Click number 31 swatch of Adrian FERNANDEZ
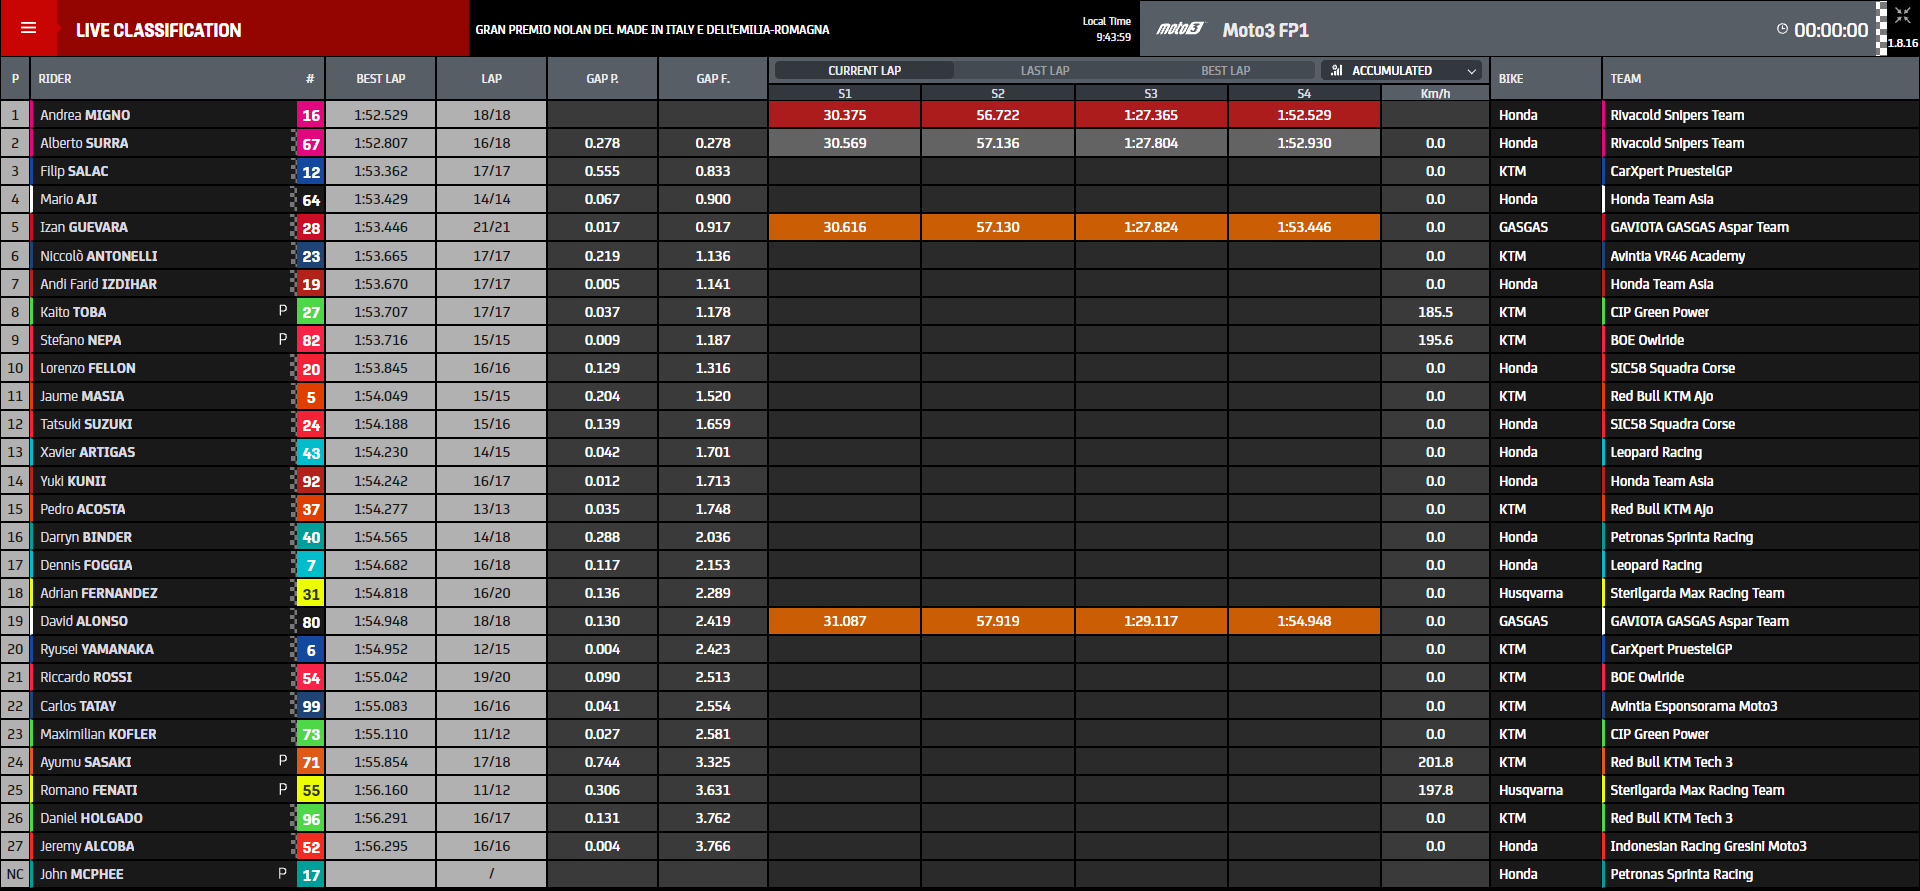 coord(311,593)
